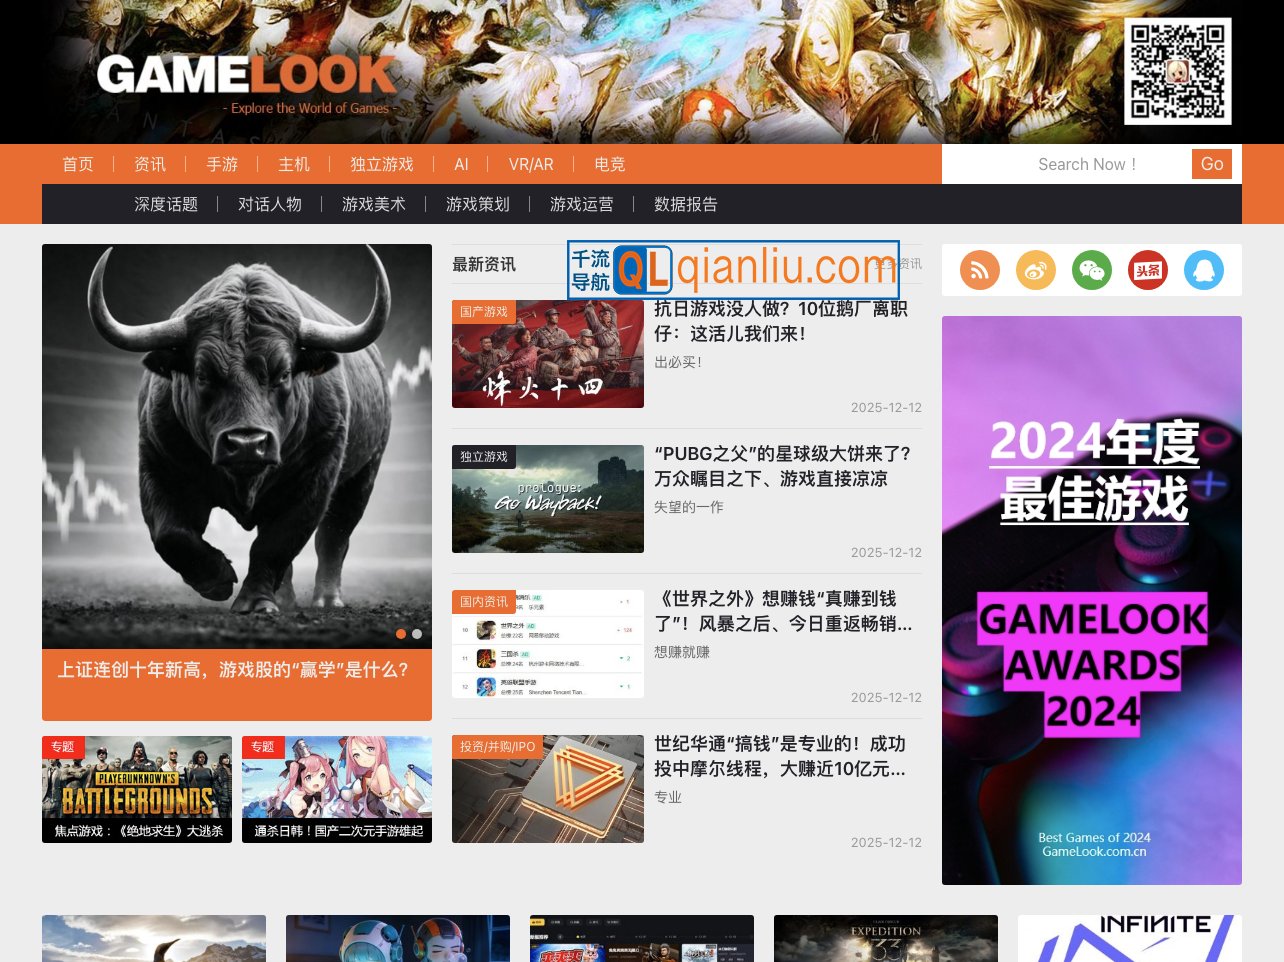Click the QR code in the banner
Image resolution: width=1284 pixels, height=962 pixels.
1177,71
